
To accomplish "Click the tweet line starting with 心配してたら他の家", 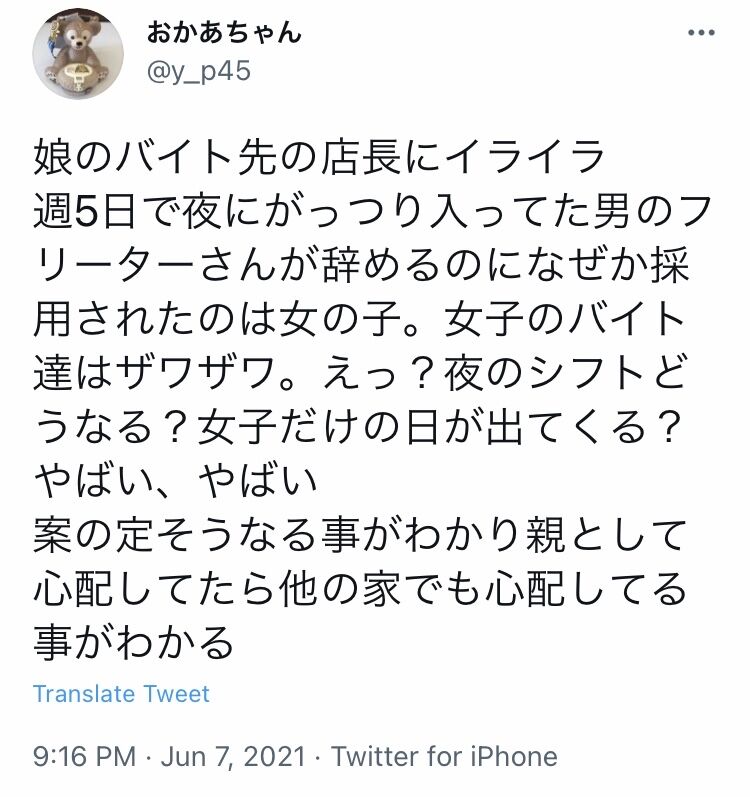I will click(360, 590).
